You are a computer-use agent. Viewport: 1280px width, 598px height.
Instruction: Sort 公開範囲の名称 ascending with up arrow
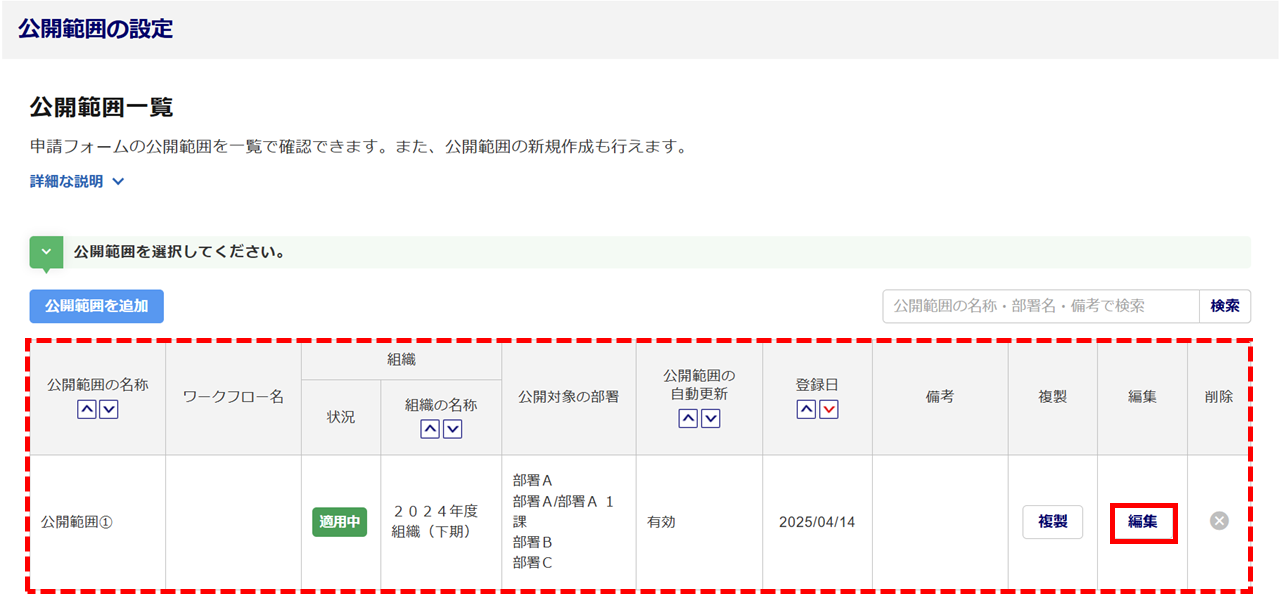click(87, 410)
